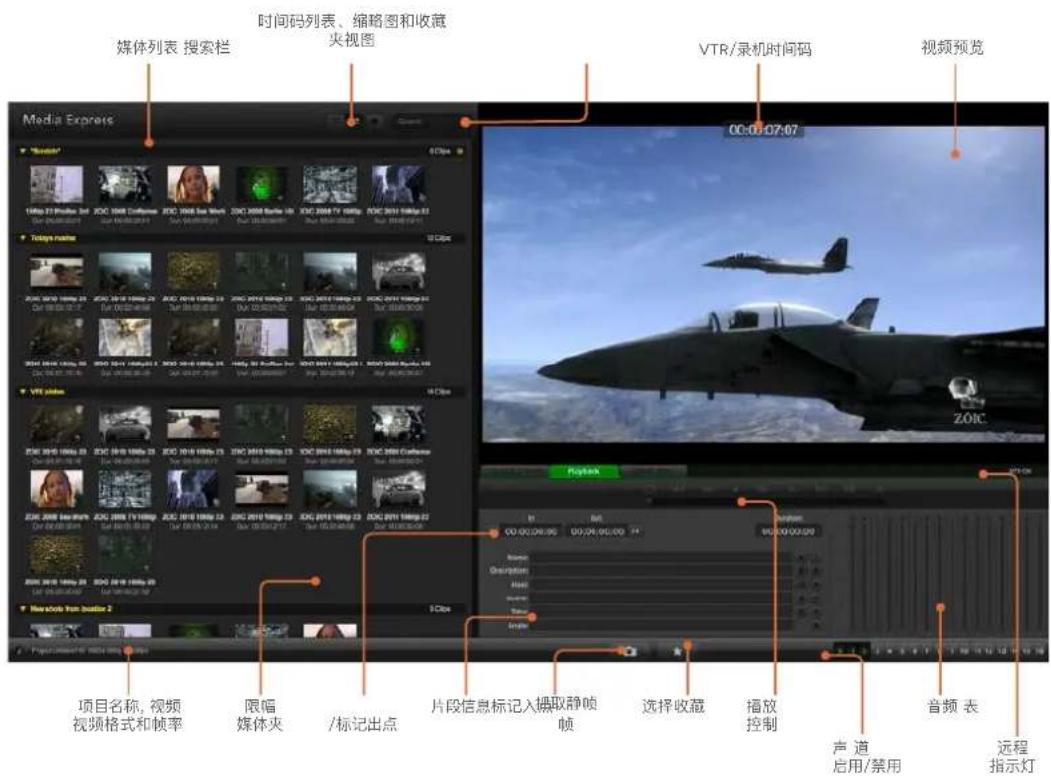The image size is (1051, 779).
Task: Click the '6 Clips' count on Scratch bin
Action: click(440, 152)
